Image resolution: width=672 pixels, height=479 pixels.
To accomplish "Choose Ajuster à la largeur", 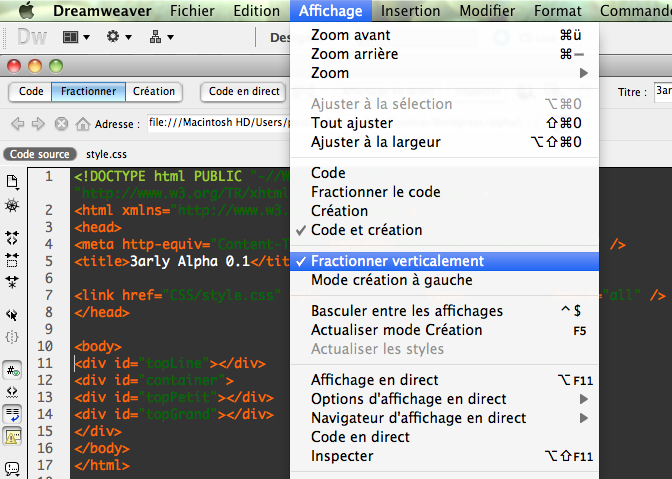I will coord(444,142).
